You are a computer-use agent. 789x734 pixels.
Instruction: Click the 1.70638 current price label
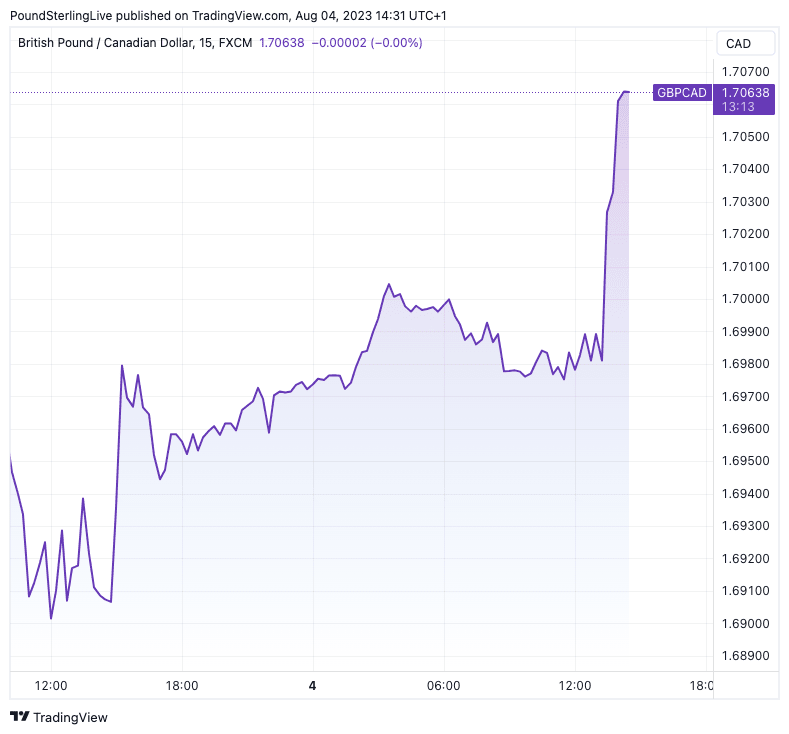tap(744, 92)
